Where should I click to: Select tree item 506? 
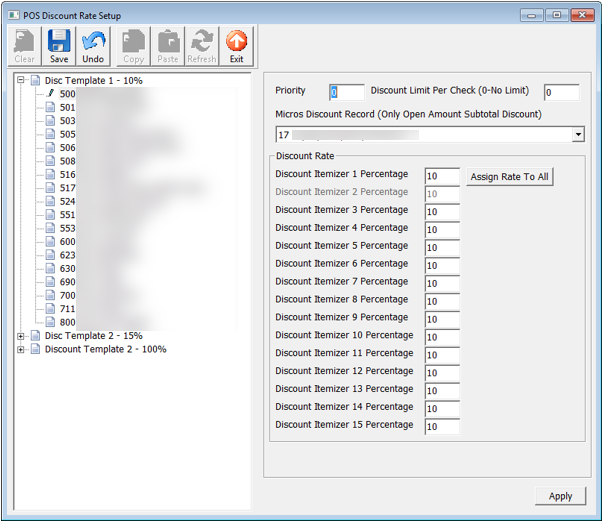[x=67, y=148]
